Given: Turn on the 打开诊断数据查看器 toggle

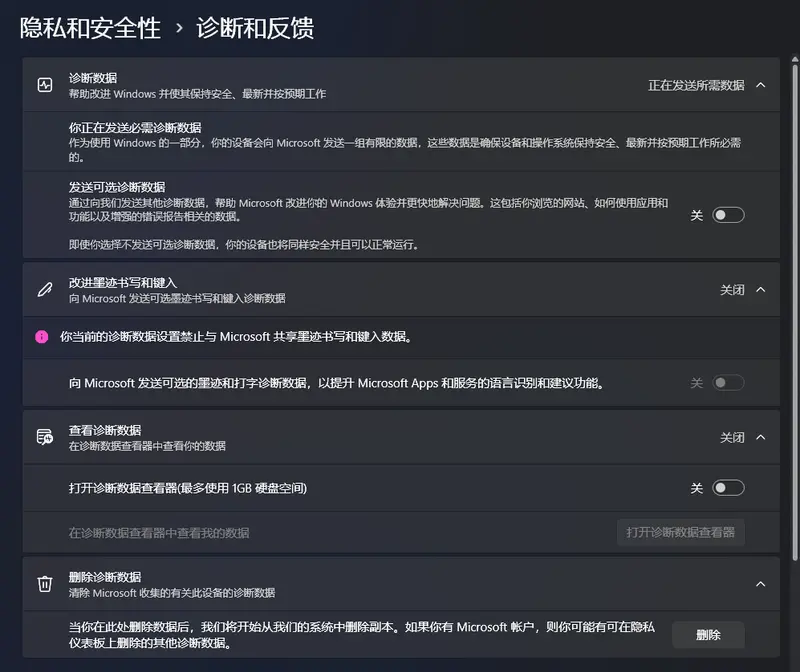Looking at the screenshot, I should (x=729, y=488).
